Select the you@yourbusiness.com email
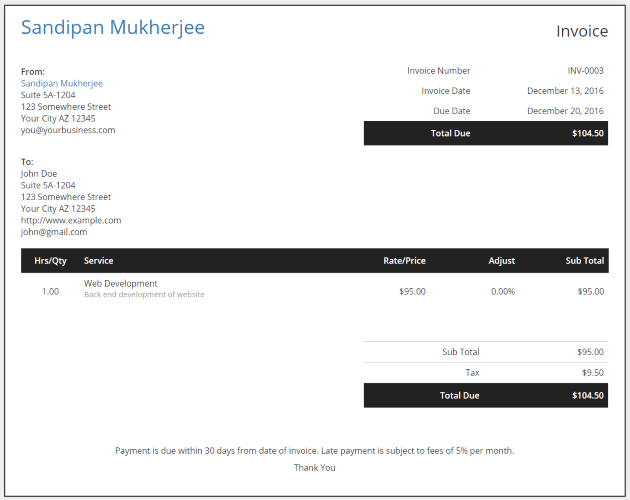Screen dimensions: 630x500 (x=68, y=130)
